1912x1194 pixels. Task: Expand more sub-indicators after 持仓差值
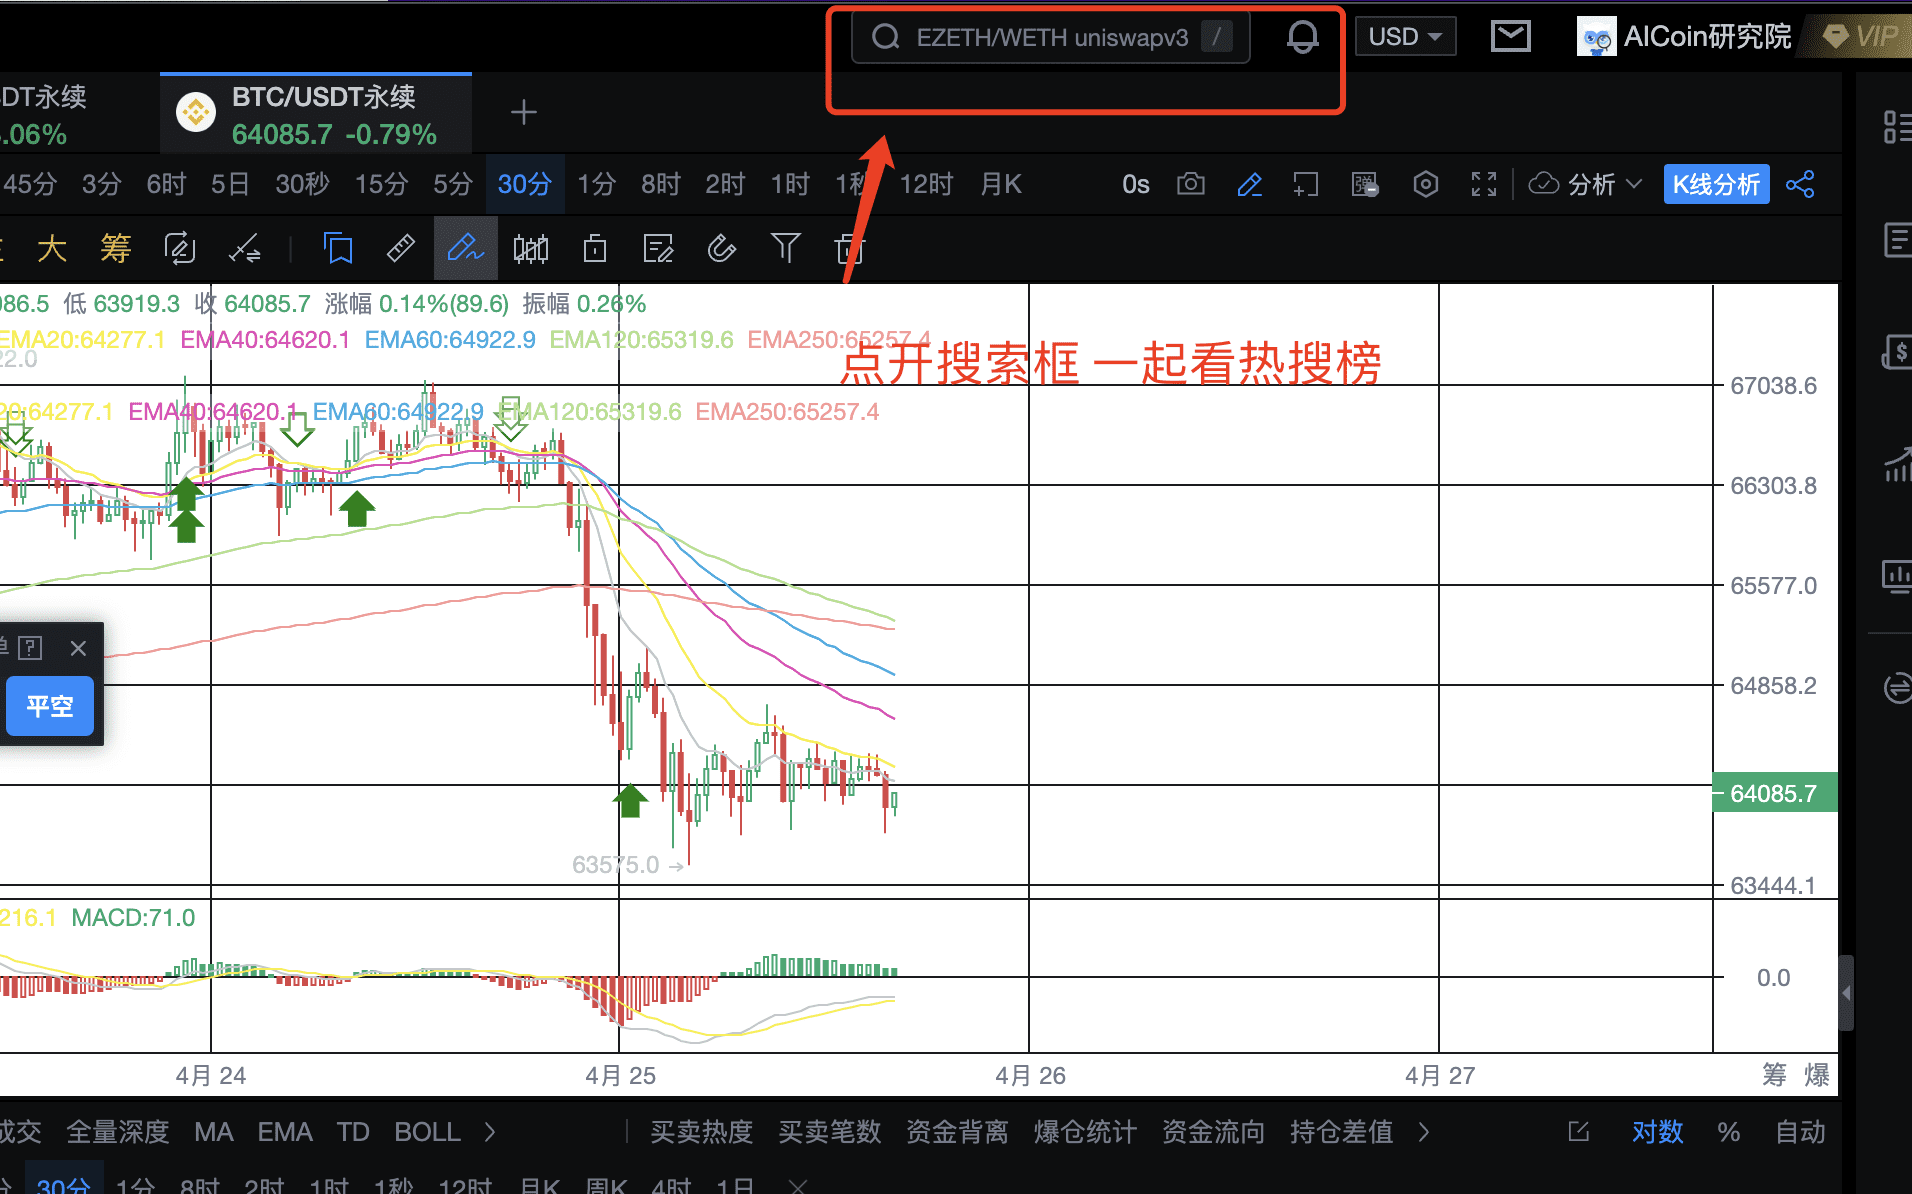pyautogui.click(x=1424, y=1132)
